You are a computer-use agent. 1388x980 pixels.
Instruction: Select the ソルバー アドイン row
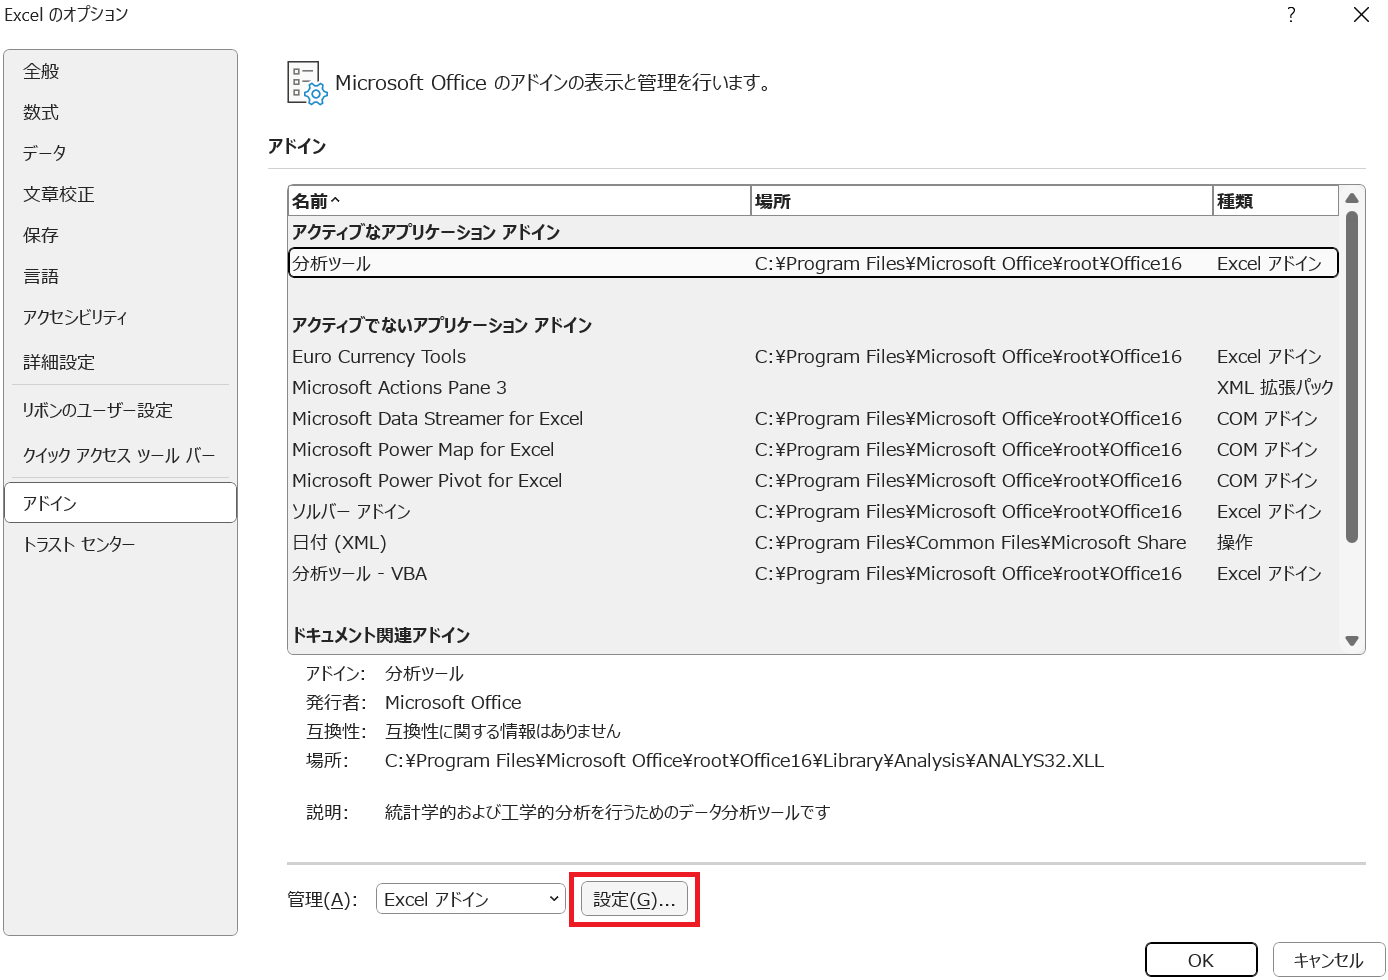pyautogui.click(x=813, y=512)
